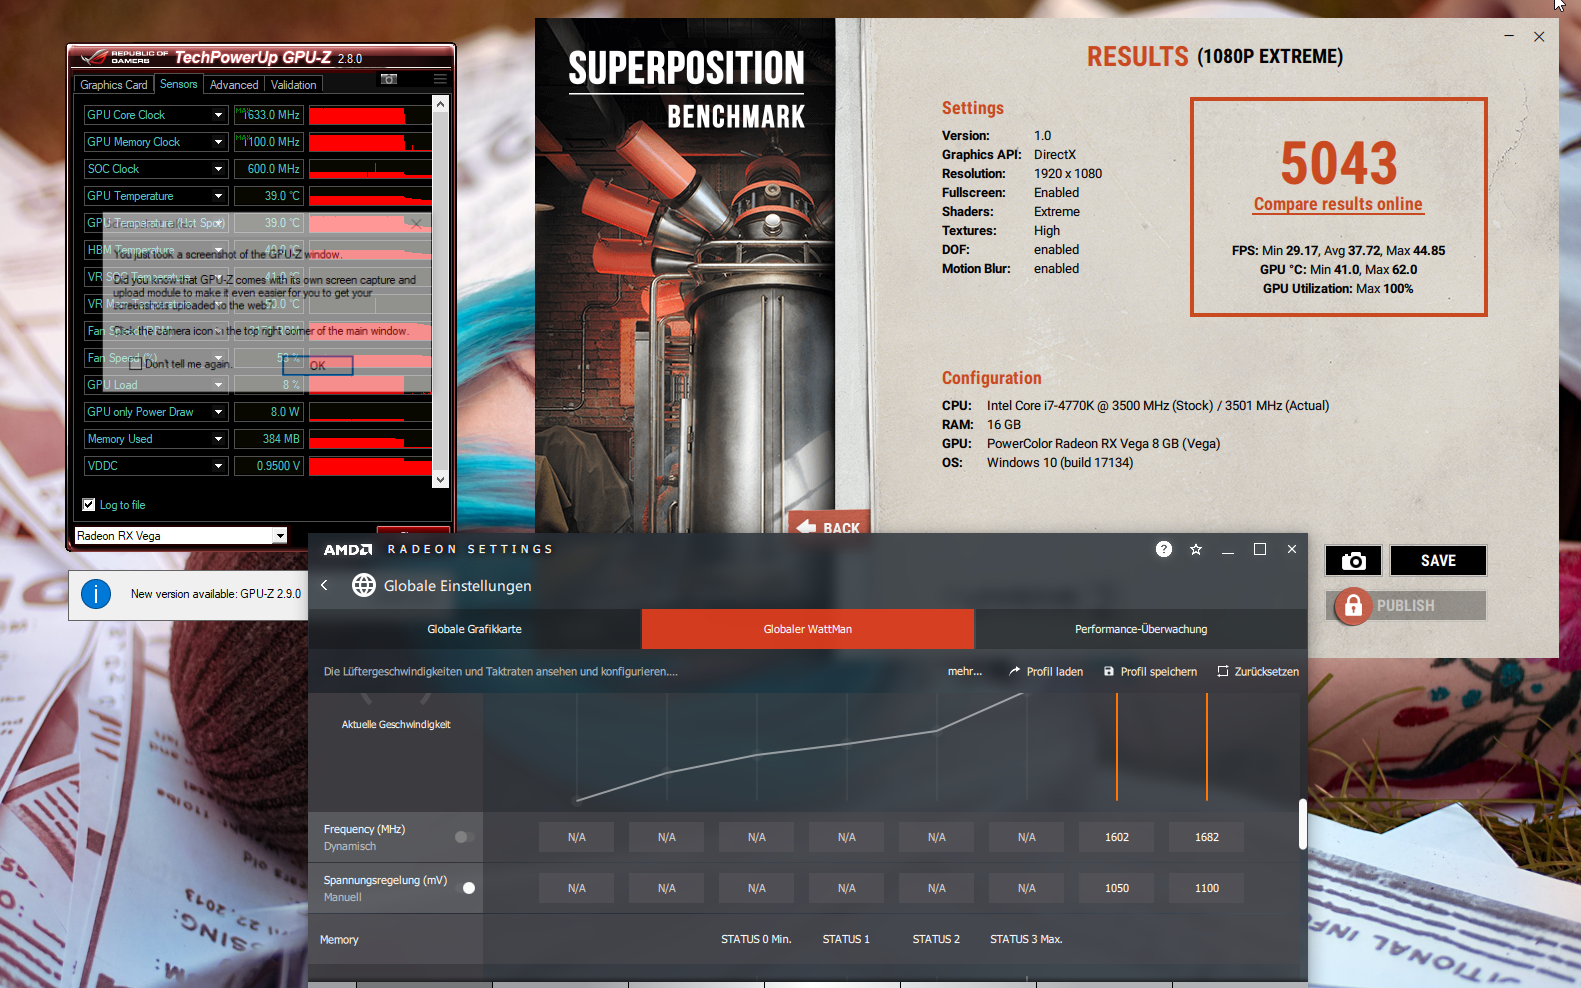The height and width of the screenshot is (988, 1581).
Task: Check the "Don't tell me again" box
Action: pyautogui.click(x=136, y=364)
